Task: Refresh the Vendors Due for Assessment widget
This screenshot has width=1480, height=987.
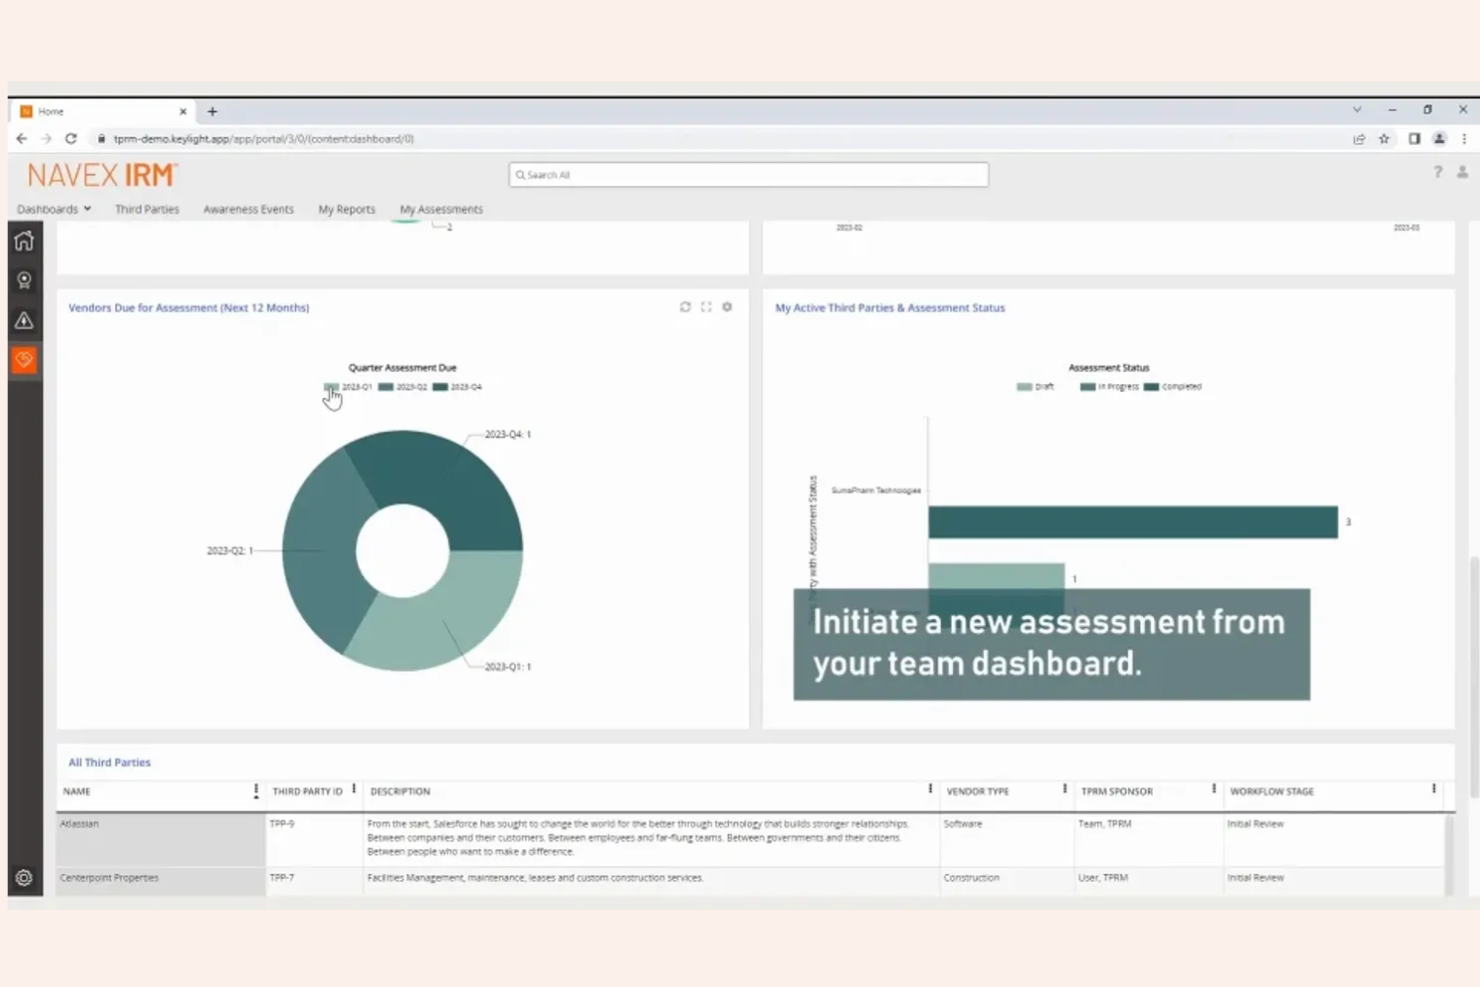Action: tap(685, 307)
